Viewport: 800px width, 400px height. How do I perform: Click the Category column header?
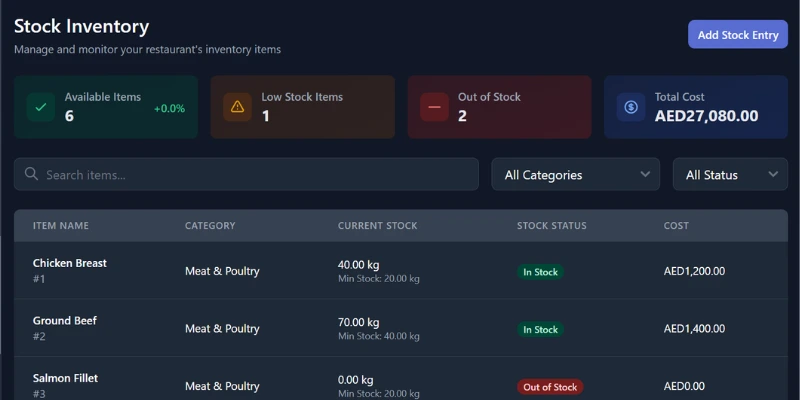click(x=210, y=226)
